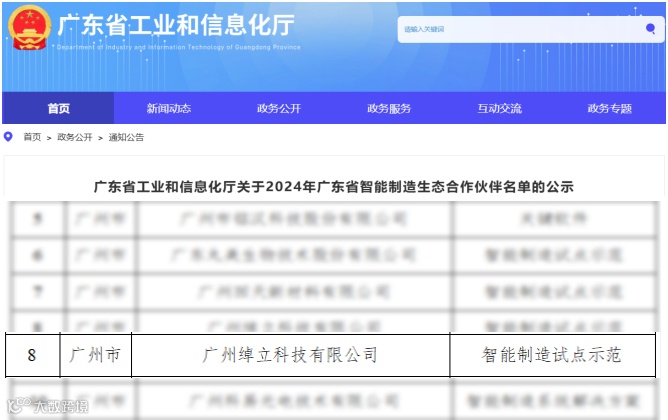
Task: Click the 广东省工业和信息化厅 site title
Action: pyautogui.click(x=176, y=25)
